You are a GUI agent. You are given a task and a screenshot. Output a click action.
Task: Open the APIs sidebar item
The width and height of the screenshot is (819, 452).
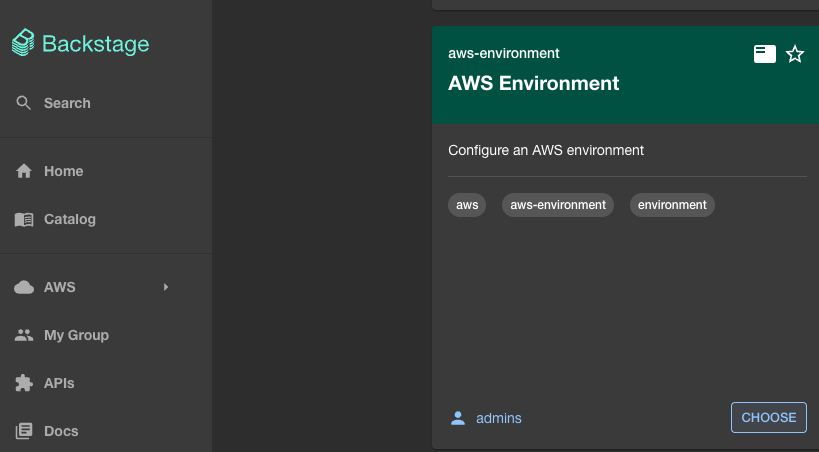tap(59, 383)
